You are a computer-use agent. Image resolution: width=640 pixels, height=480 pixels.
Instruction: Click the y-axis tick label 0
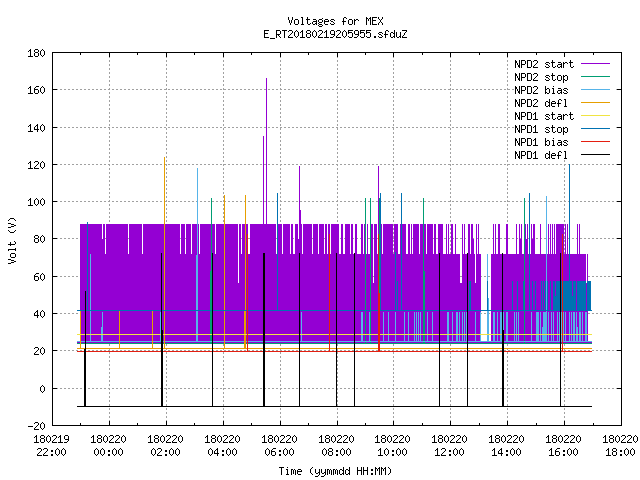point(42,389)
